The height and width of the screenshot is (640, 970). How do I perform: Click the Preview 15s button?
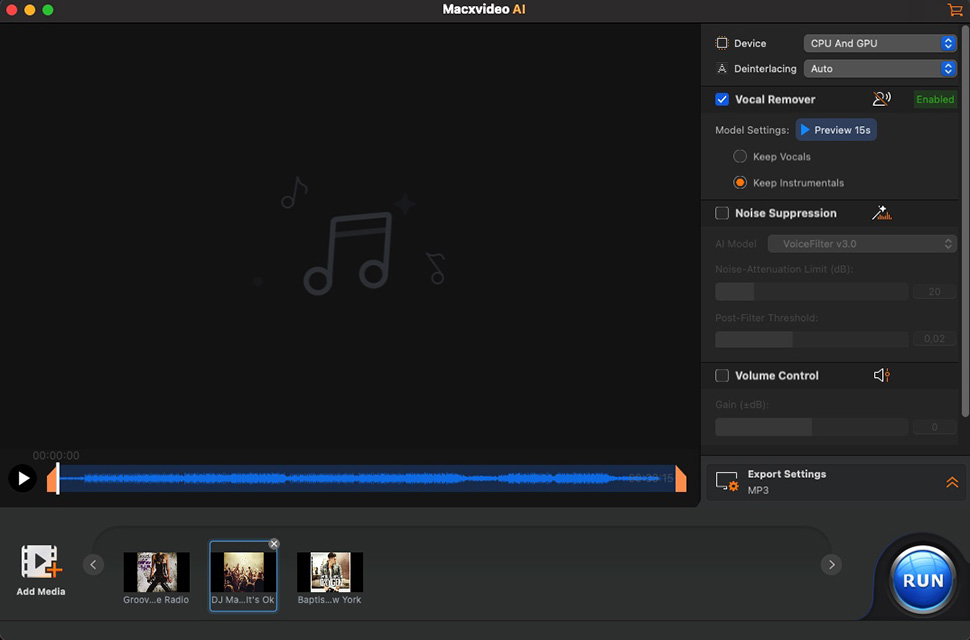tap(836, 130)
